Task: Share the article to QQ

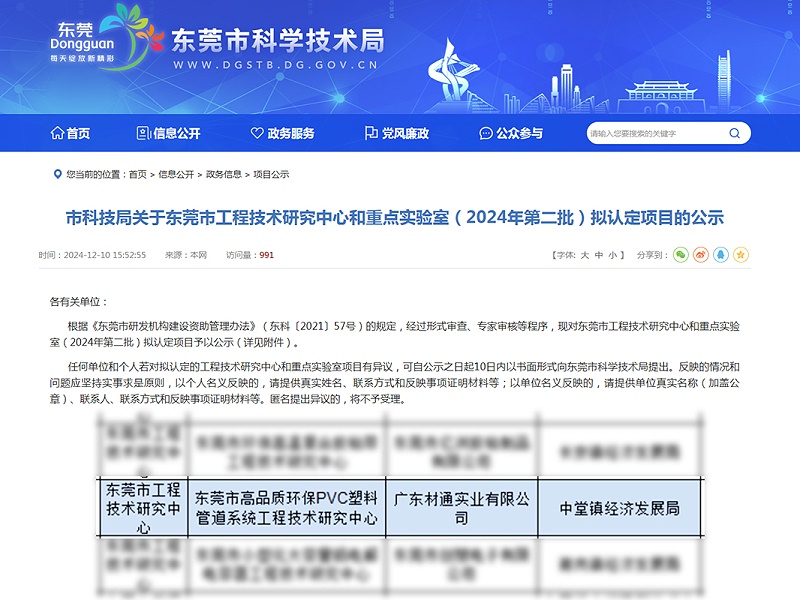Action: [721, 255]
